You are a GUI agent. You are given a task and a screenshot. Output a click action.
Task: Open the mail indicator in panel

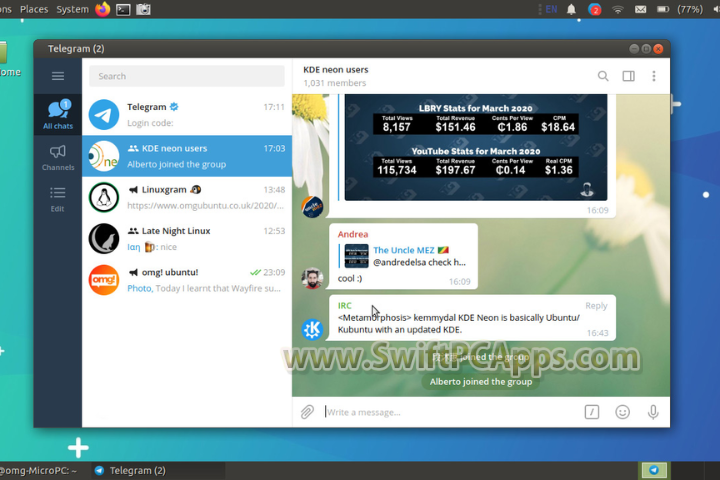[641, 9]
